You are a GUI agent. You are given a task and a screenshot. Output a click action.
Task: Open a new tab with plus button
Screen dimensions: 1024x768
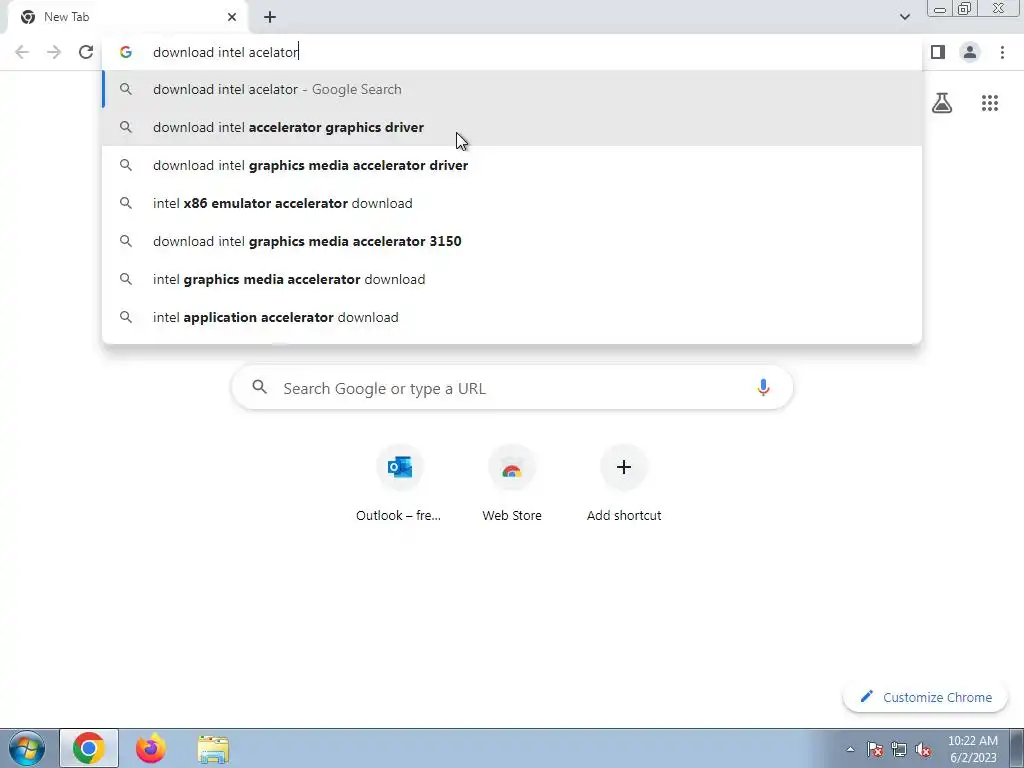pyautogui.click(x=270, y=17)
